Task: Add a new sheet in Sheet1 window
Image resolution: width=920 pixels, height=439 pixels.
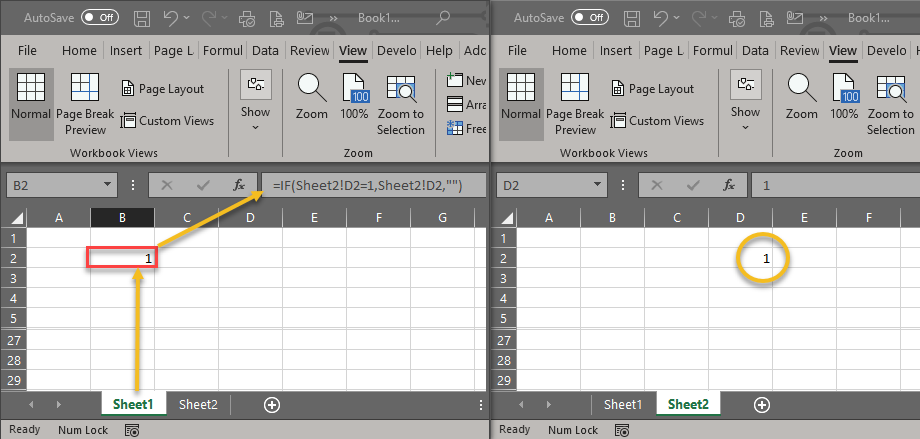Action: 272,404
